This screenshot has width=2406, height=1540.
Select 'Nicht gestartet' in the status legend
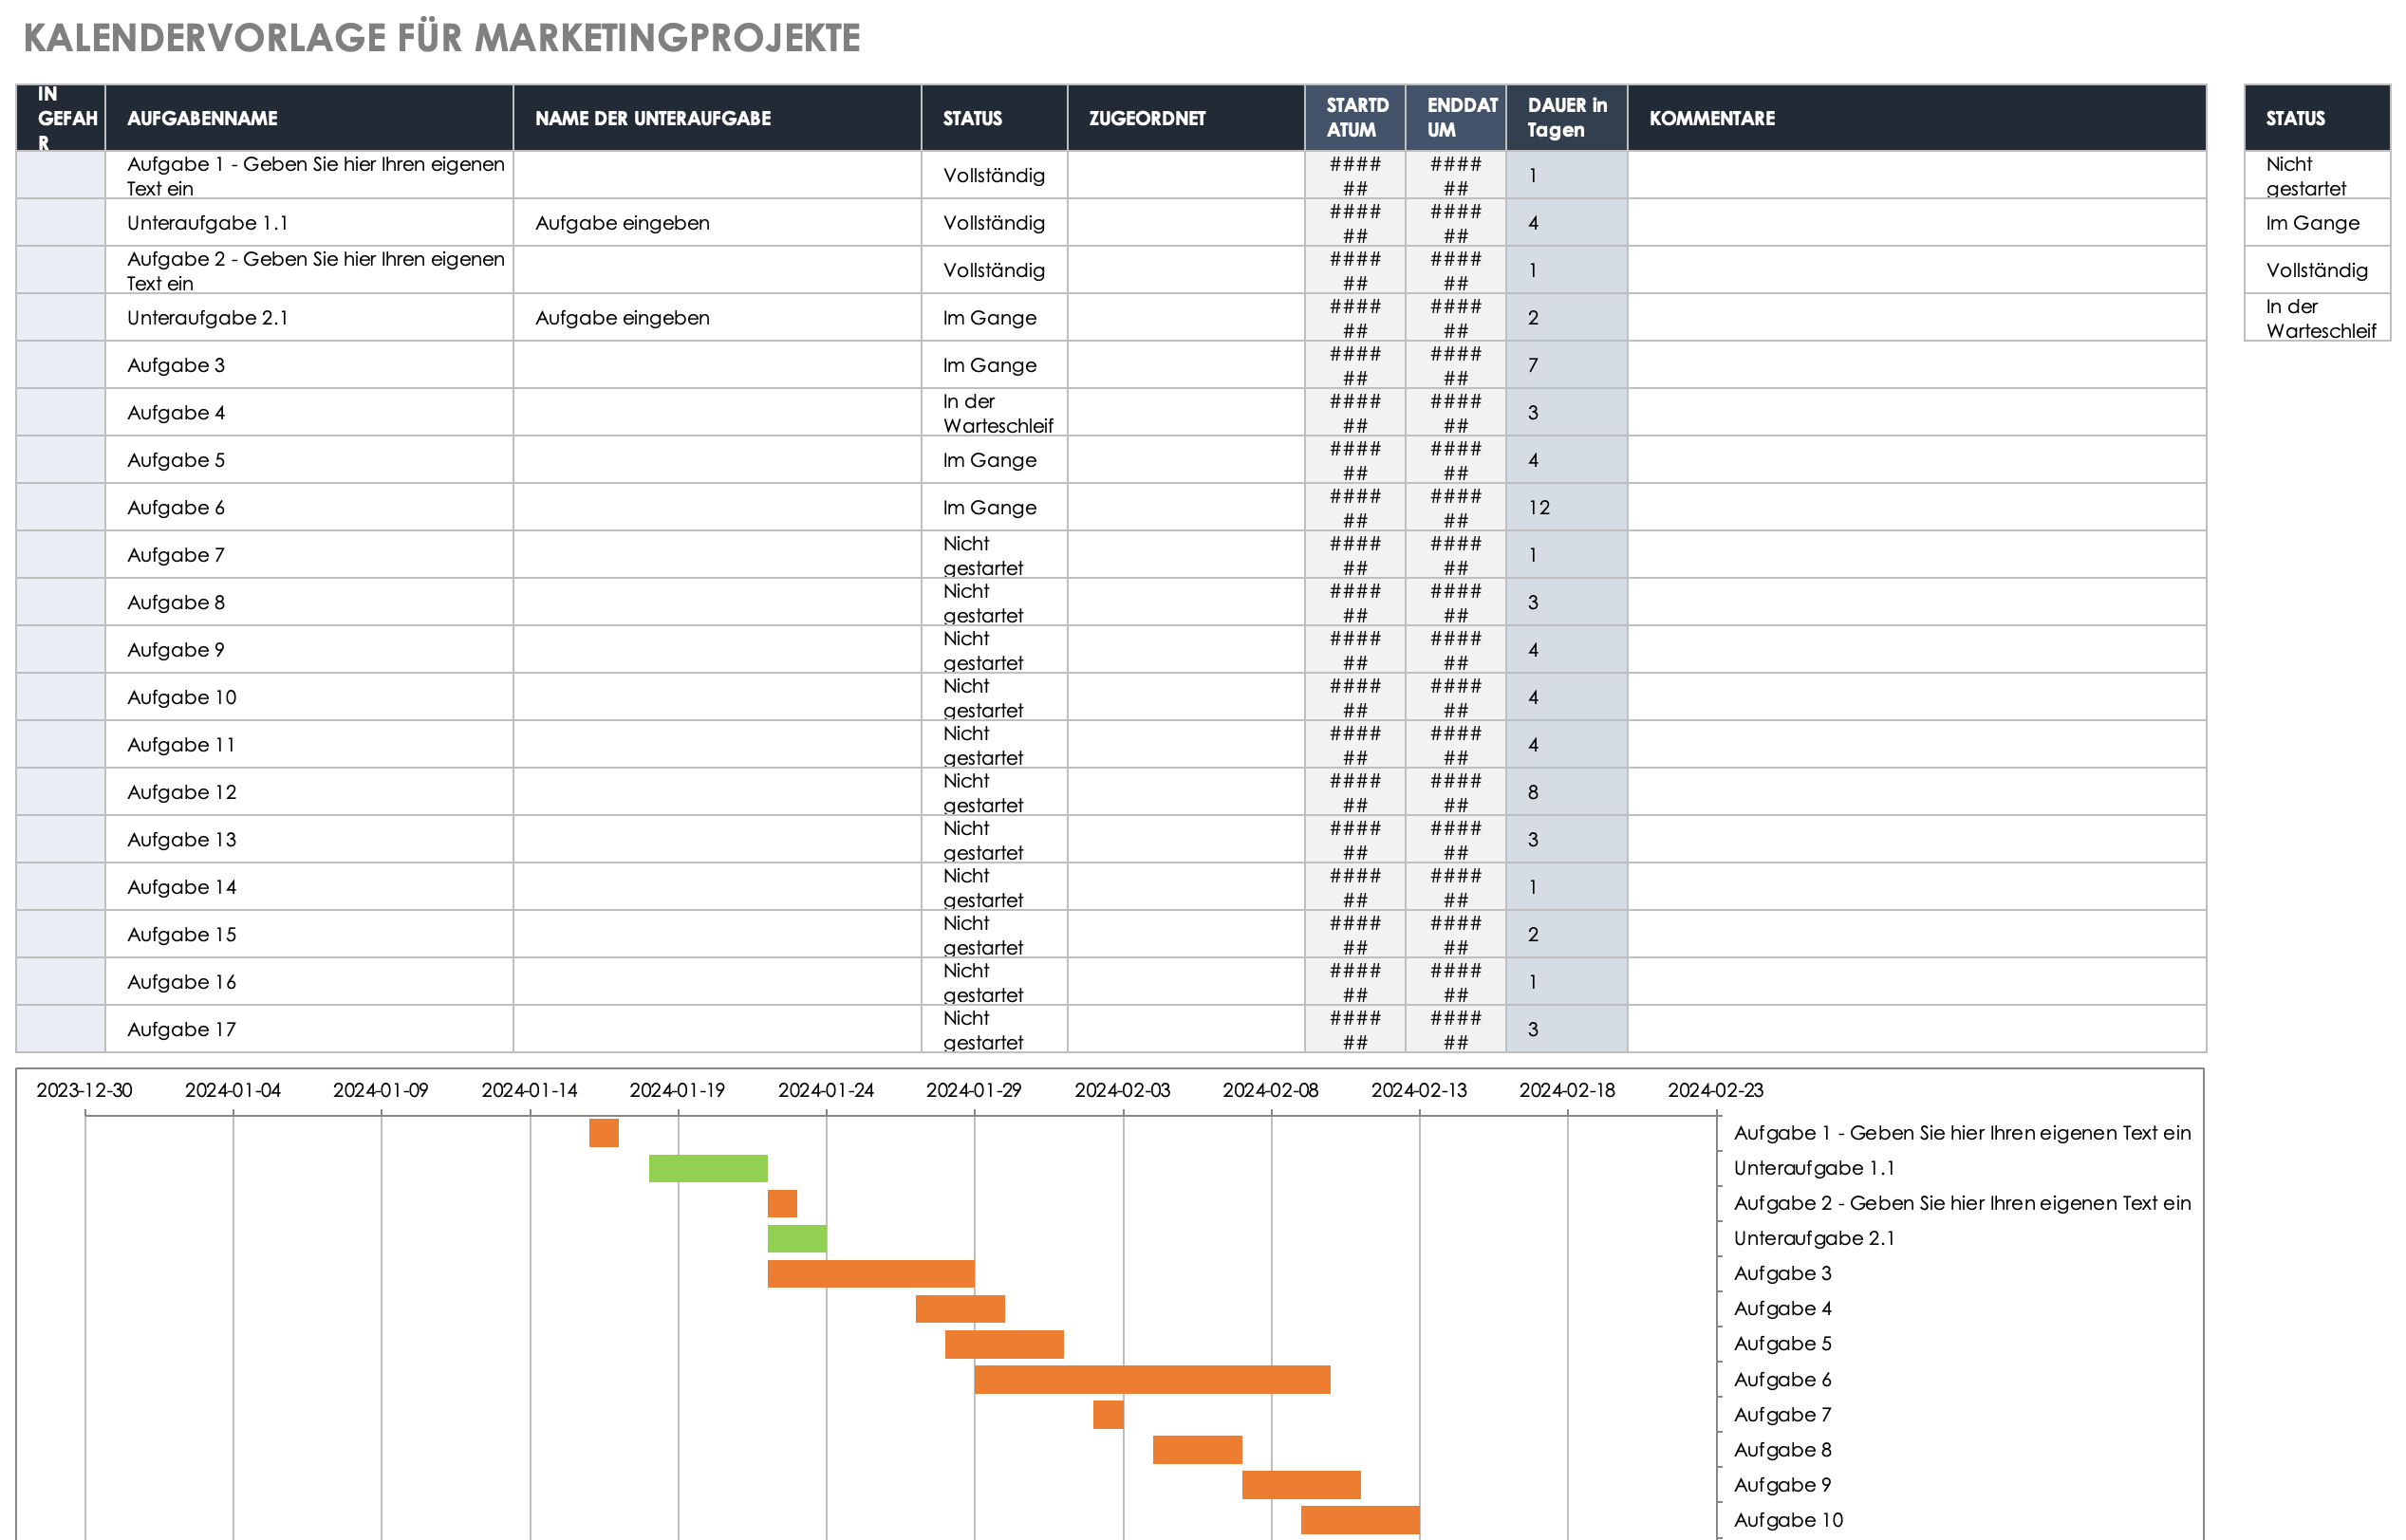2317,176
